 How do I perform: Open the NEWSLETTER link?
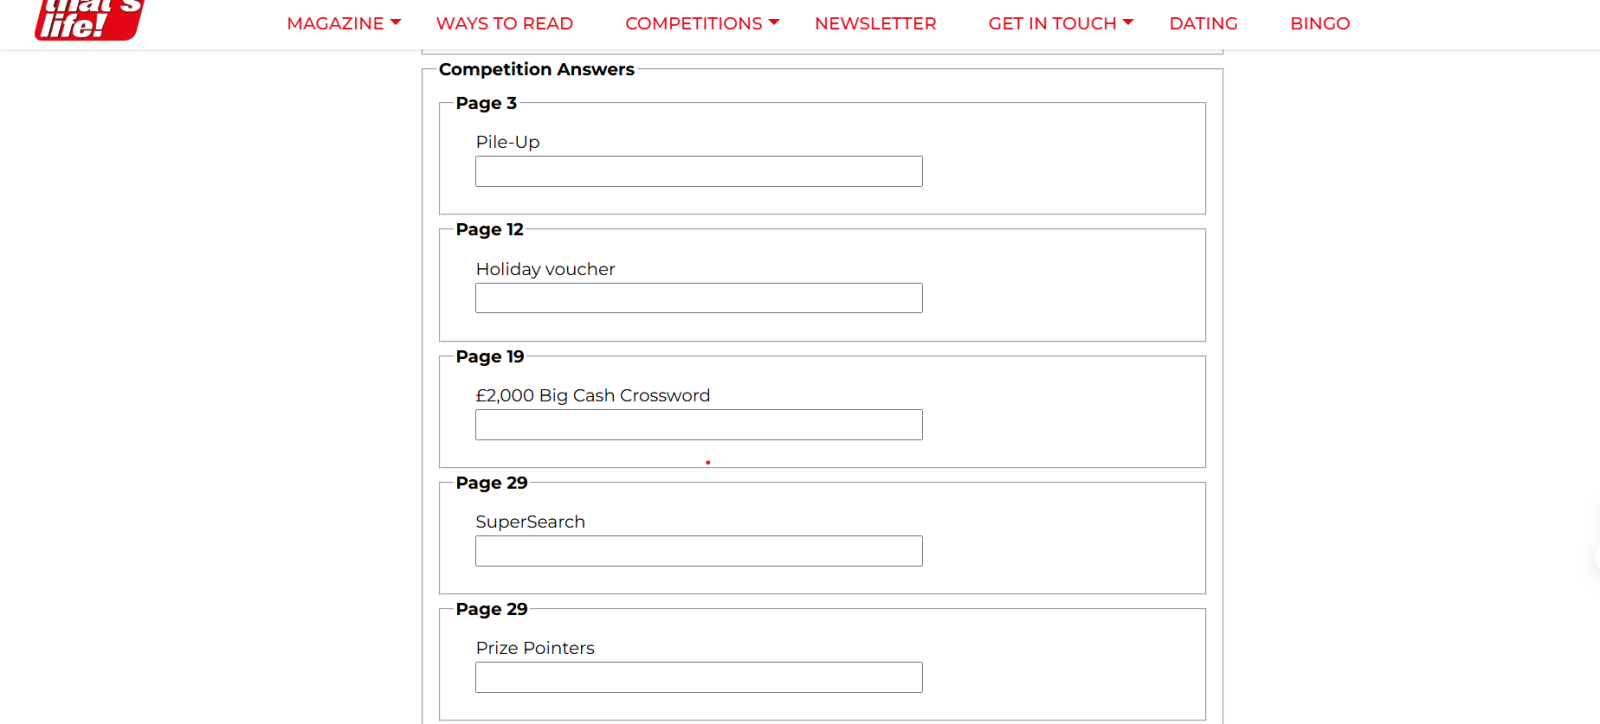875,23
